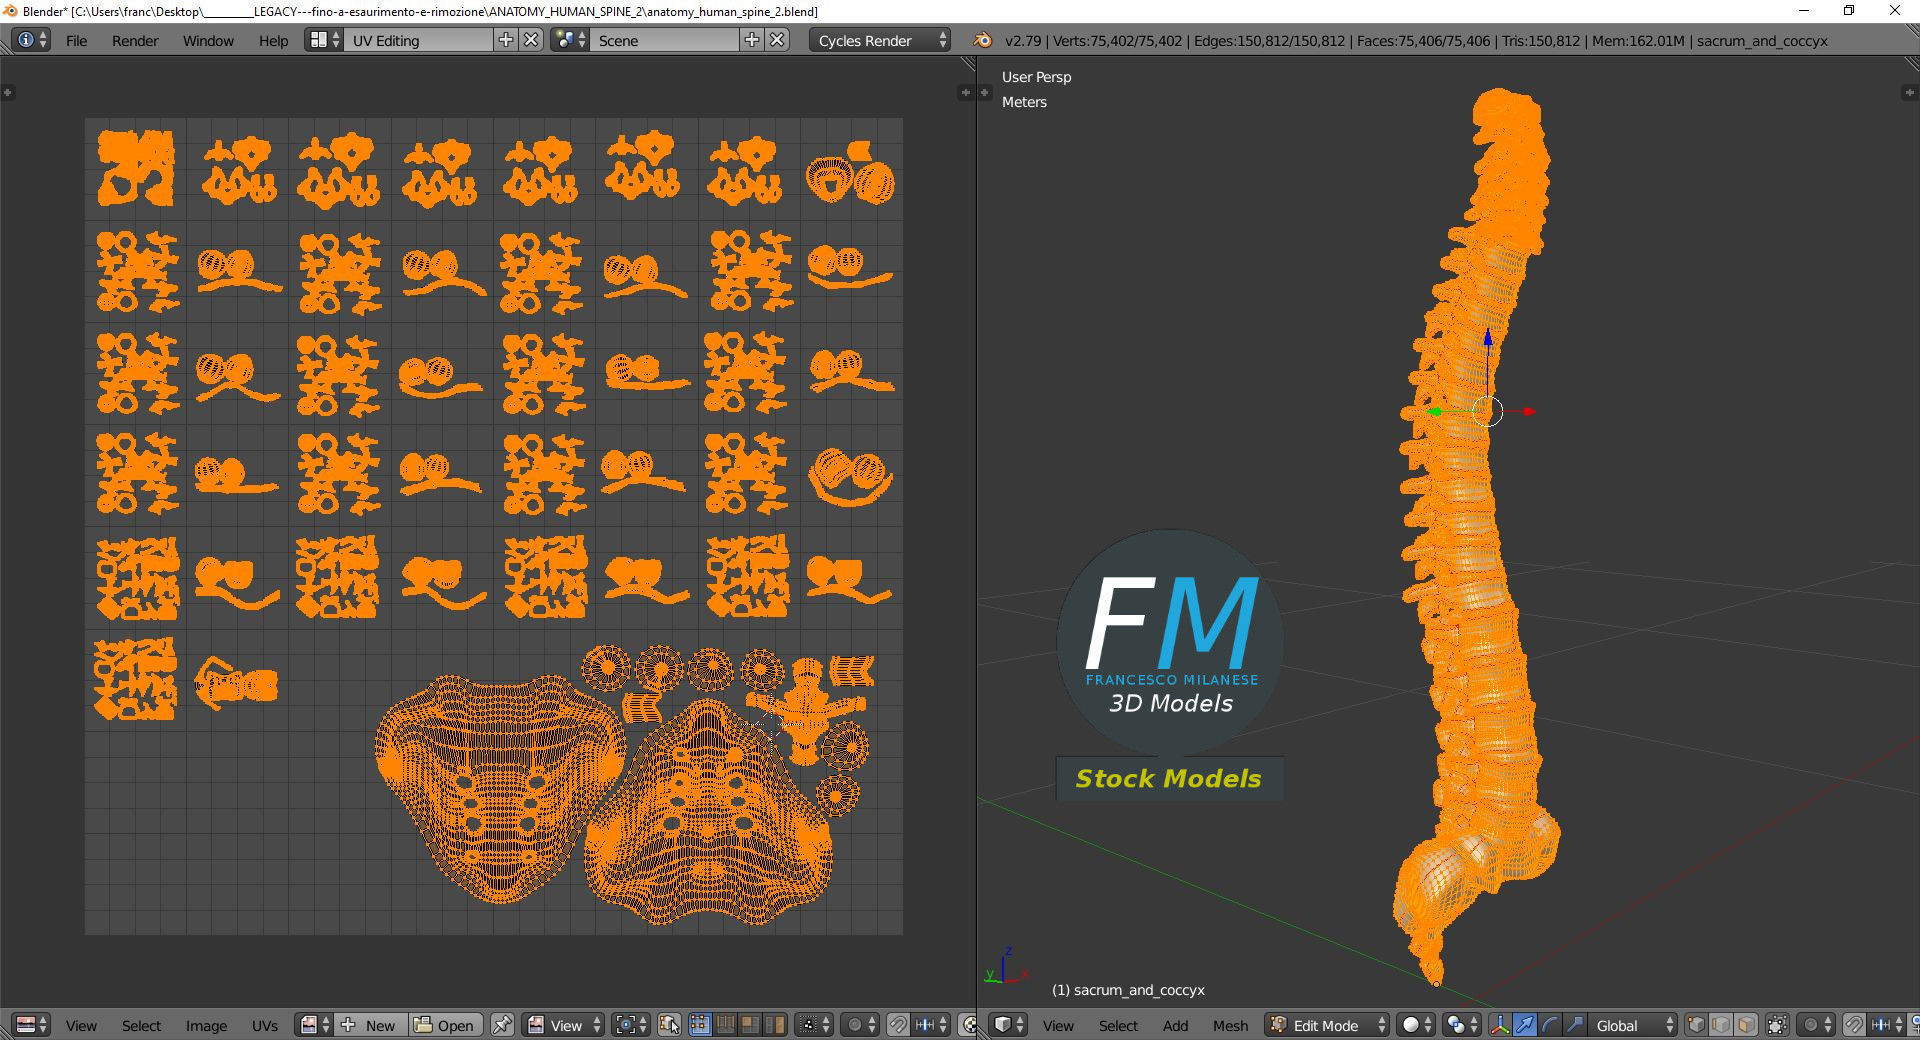Open the Help menu
Screen dimensions: 1920x1040
click(x=273, y=41)
